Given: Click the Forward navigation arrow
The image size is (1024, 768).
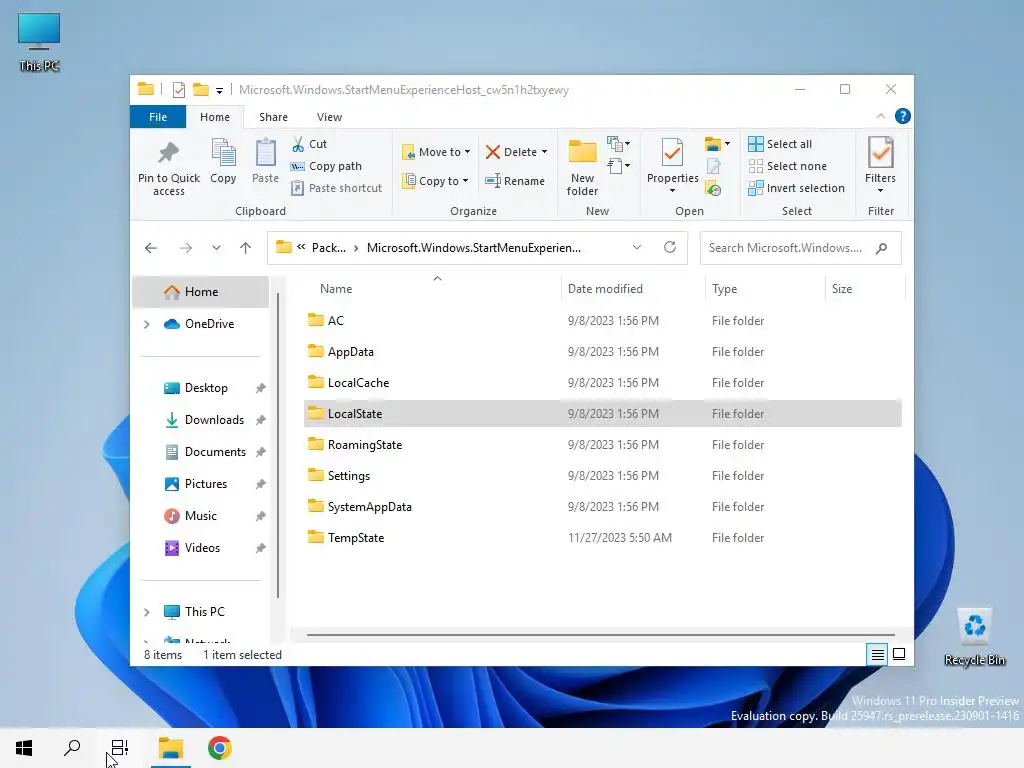Looking at the screenshot, I should click(x=186, y=248).
